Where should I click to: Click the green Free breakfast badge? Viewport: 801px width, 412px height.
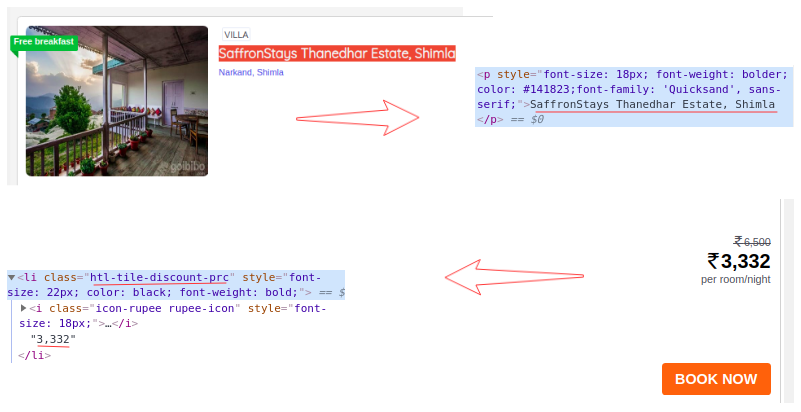click(43, 42)
